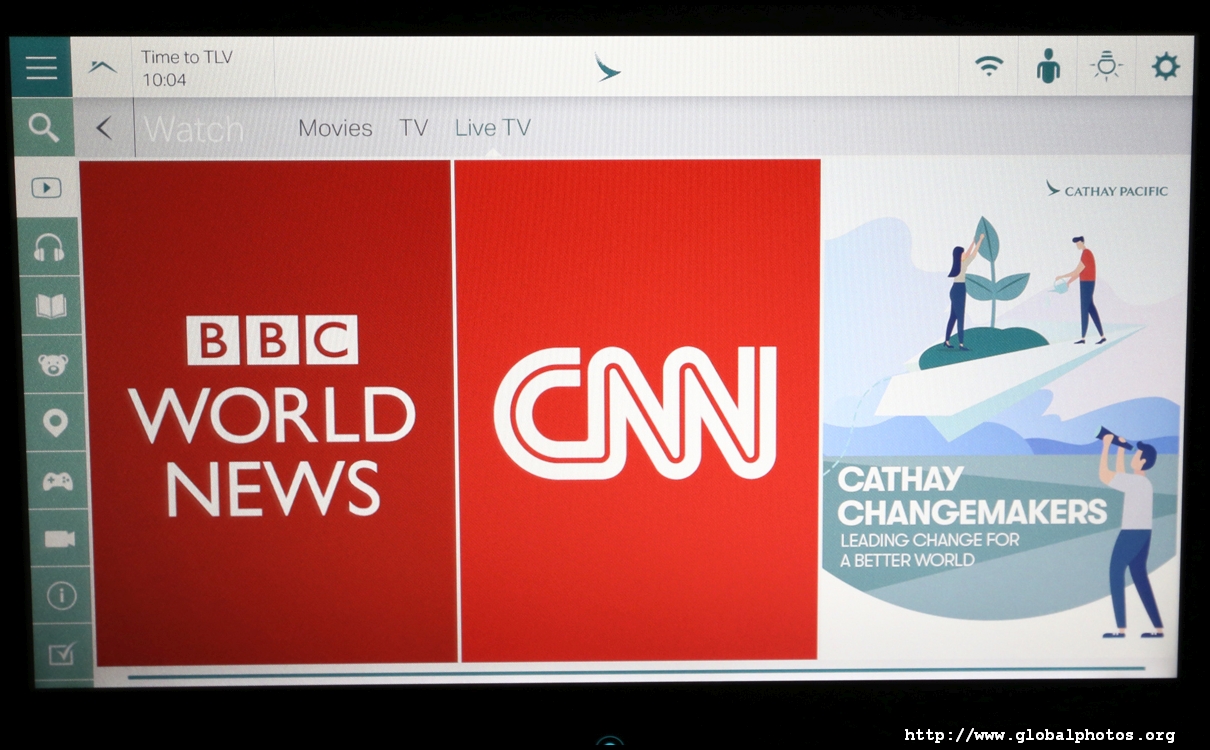The width and height of the screenshot is (1210, 750).
Task: Open the headphones audio section
Action: coord(48,247)
